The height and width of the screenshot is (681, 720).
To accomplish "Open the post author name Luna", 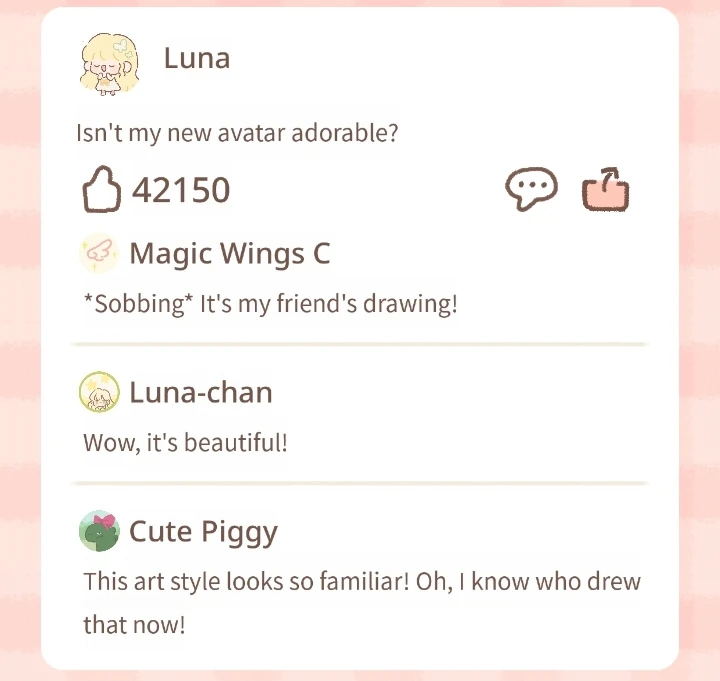I will (x=197, y=58).
